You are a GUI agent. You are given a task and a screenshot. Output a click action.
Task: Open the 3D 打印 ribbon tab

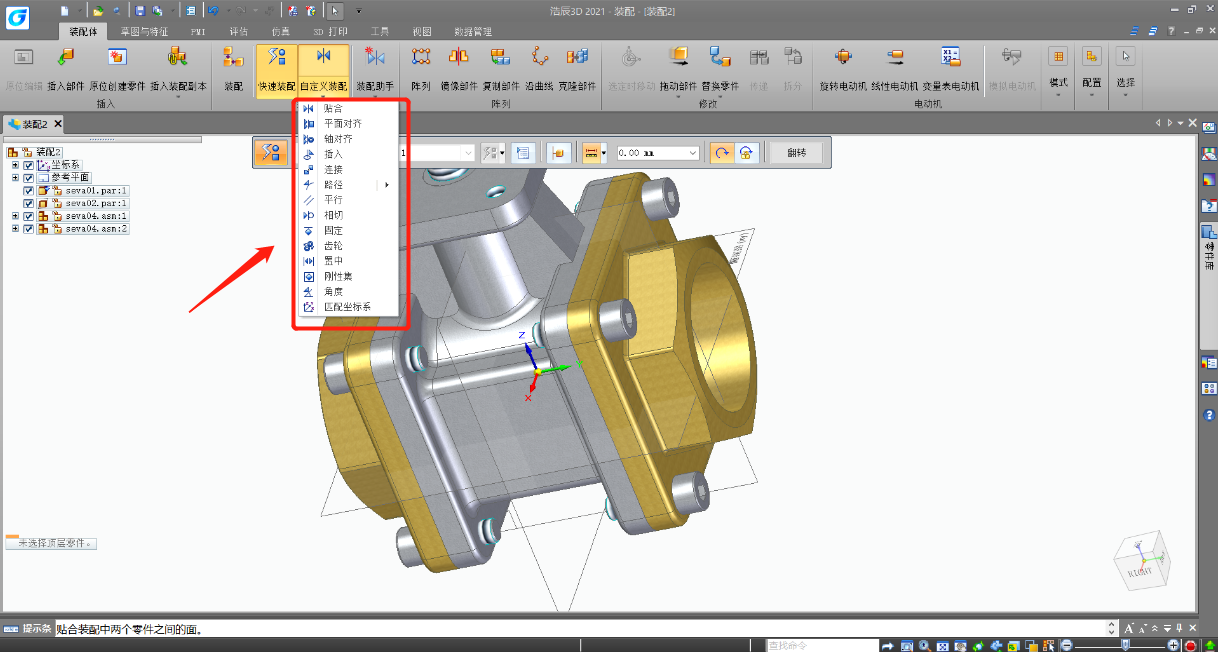pyautogui.click(x=331, y=31)
